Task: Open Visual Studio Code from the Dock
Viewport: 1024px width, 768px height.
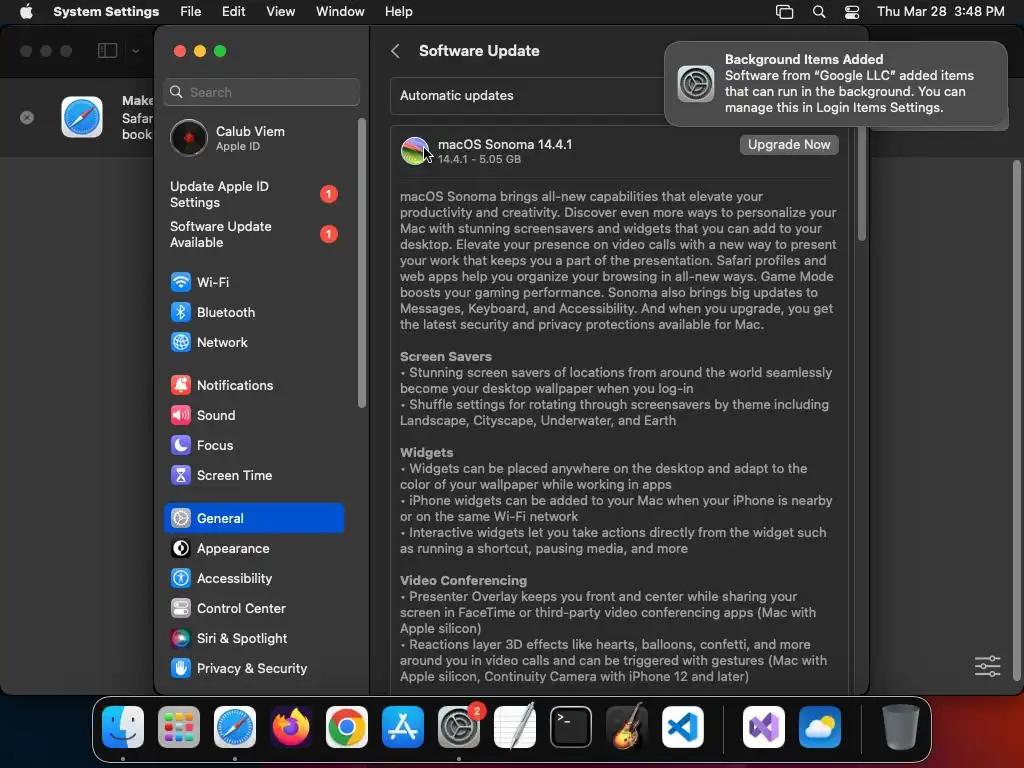Action: [683, 727]
